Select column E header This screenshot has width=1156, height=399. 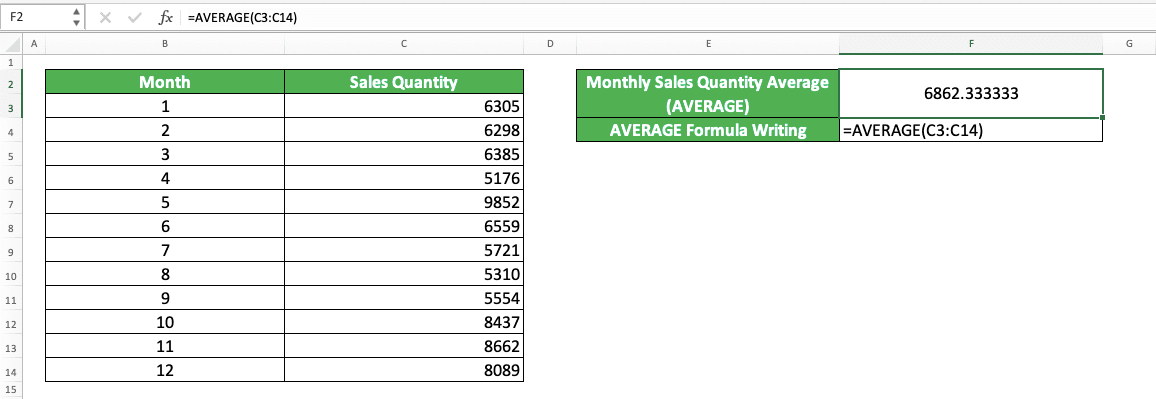pos(708,44)
